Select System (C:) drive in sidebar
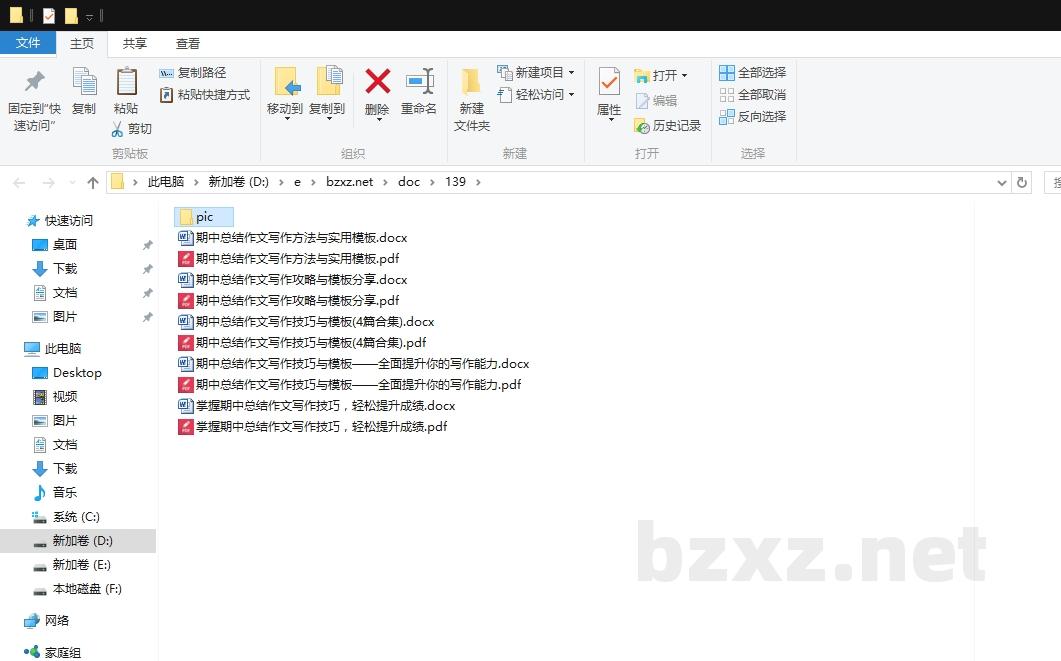The image size is (1061, 661). tap(76, 517)
